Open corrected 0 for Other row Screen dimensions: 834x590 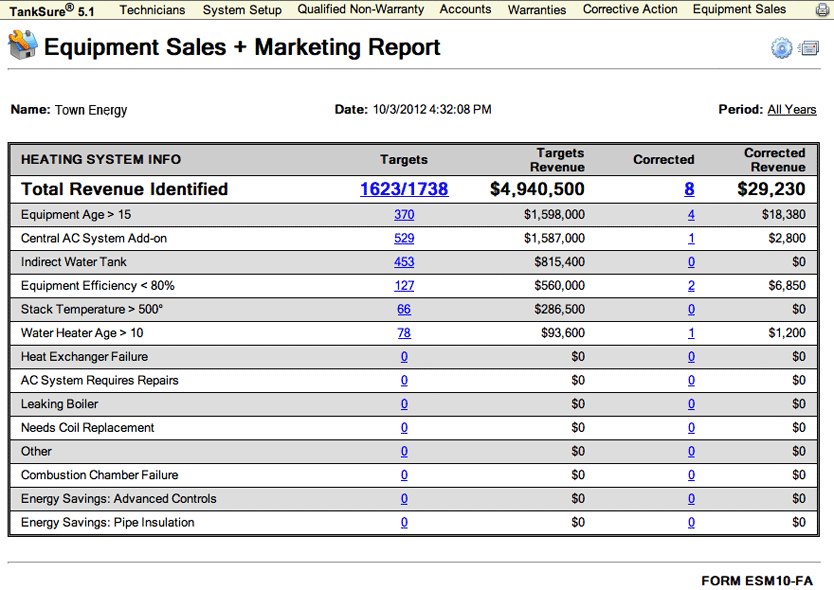pos(691,452)
